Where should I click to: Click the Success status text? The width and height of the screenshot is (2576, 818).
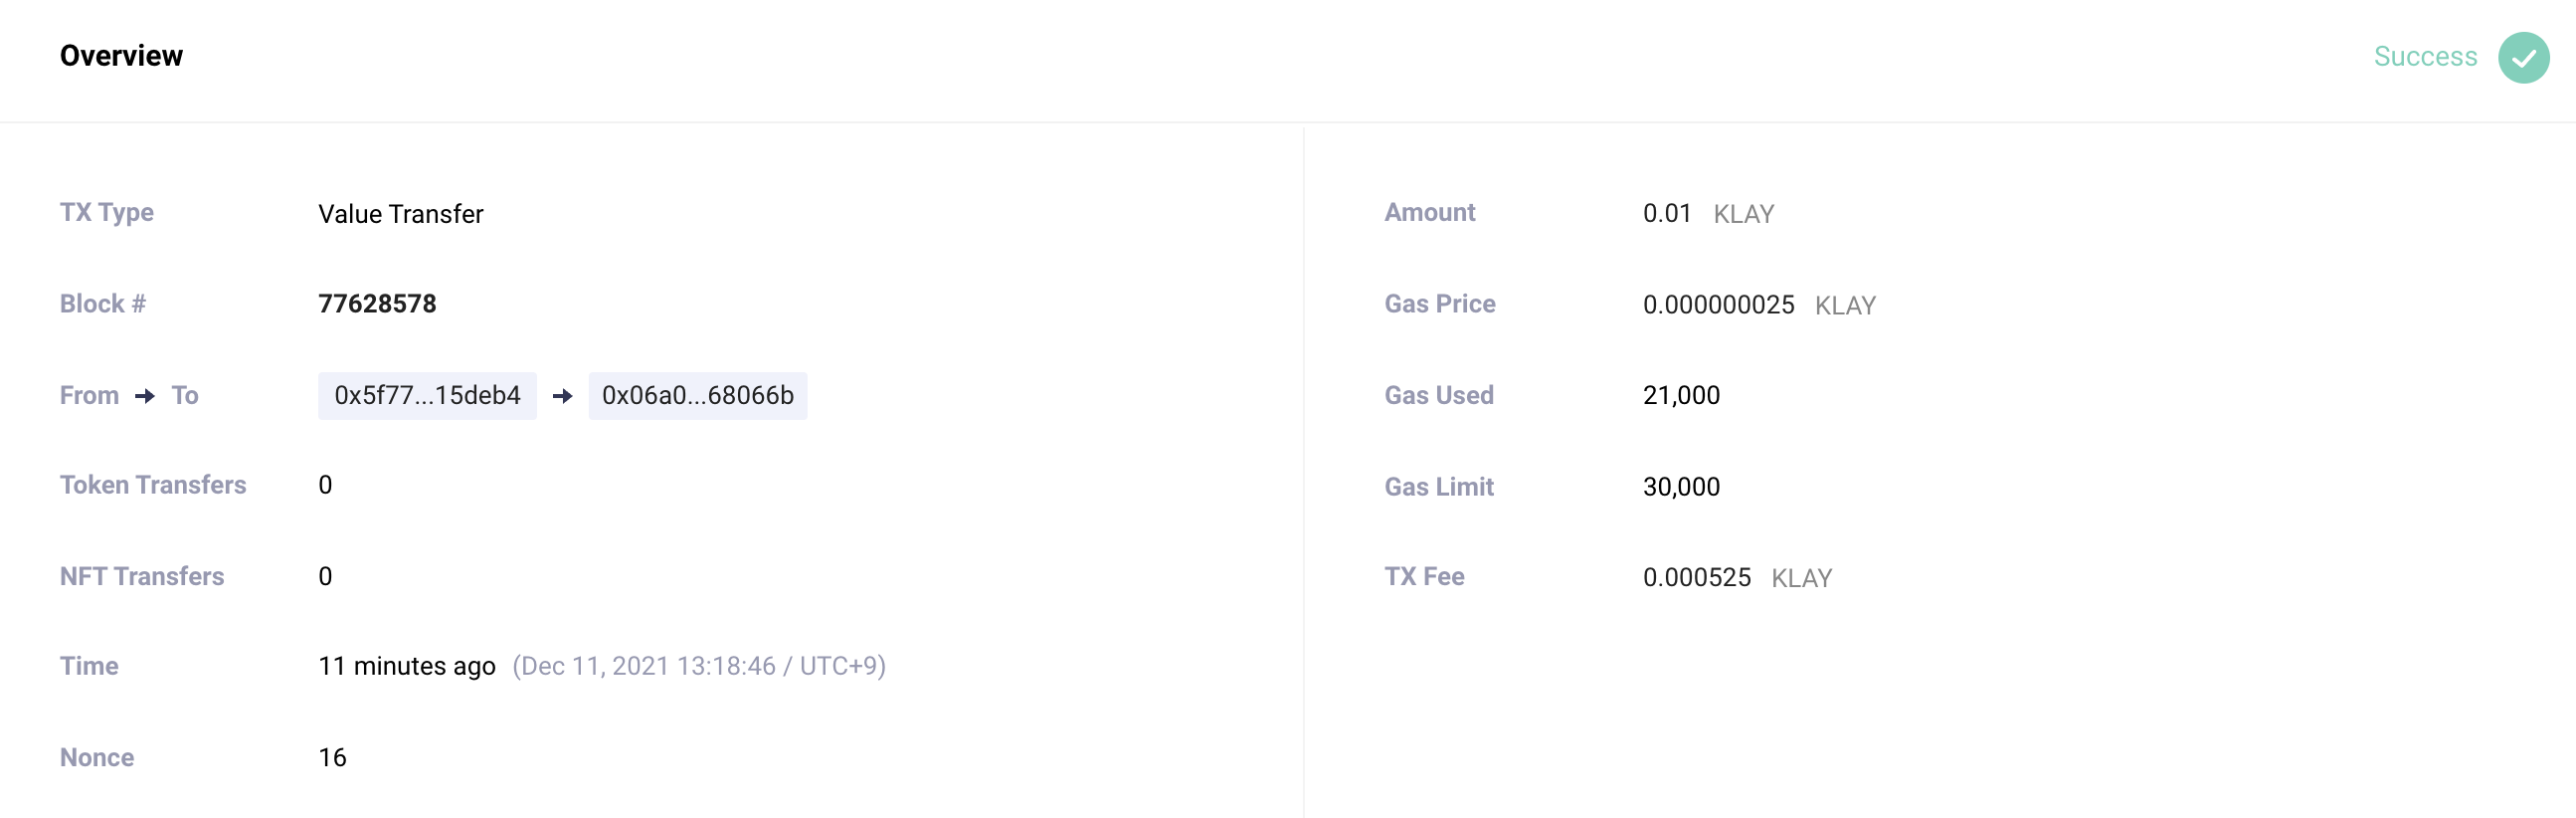pyautogui.click(x=2425, y=57)
